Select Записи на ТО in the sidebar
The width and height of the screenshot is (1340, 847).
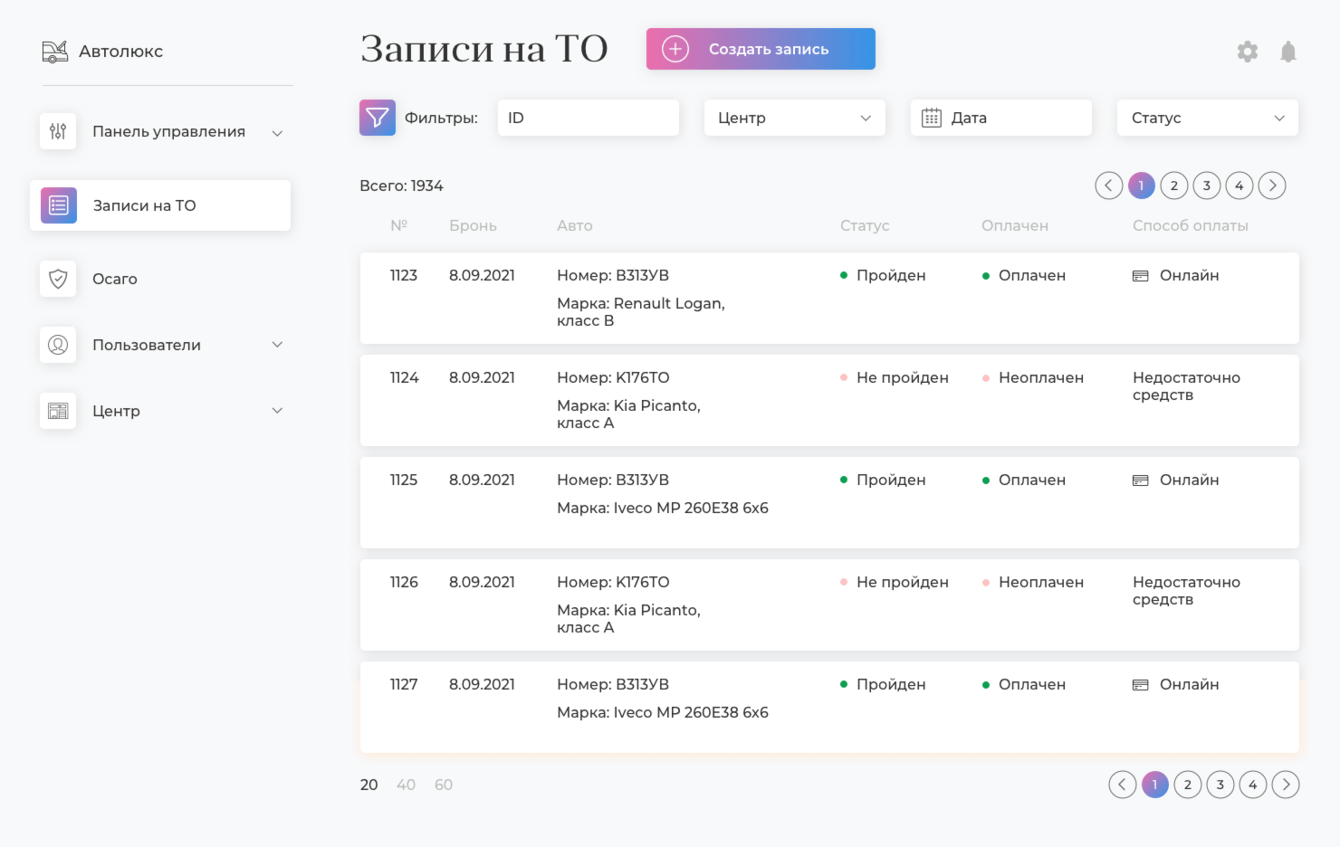tap(160, 205)
